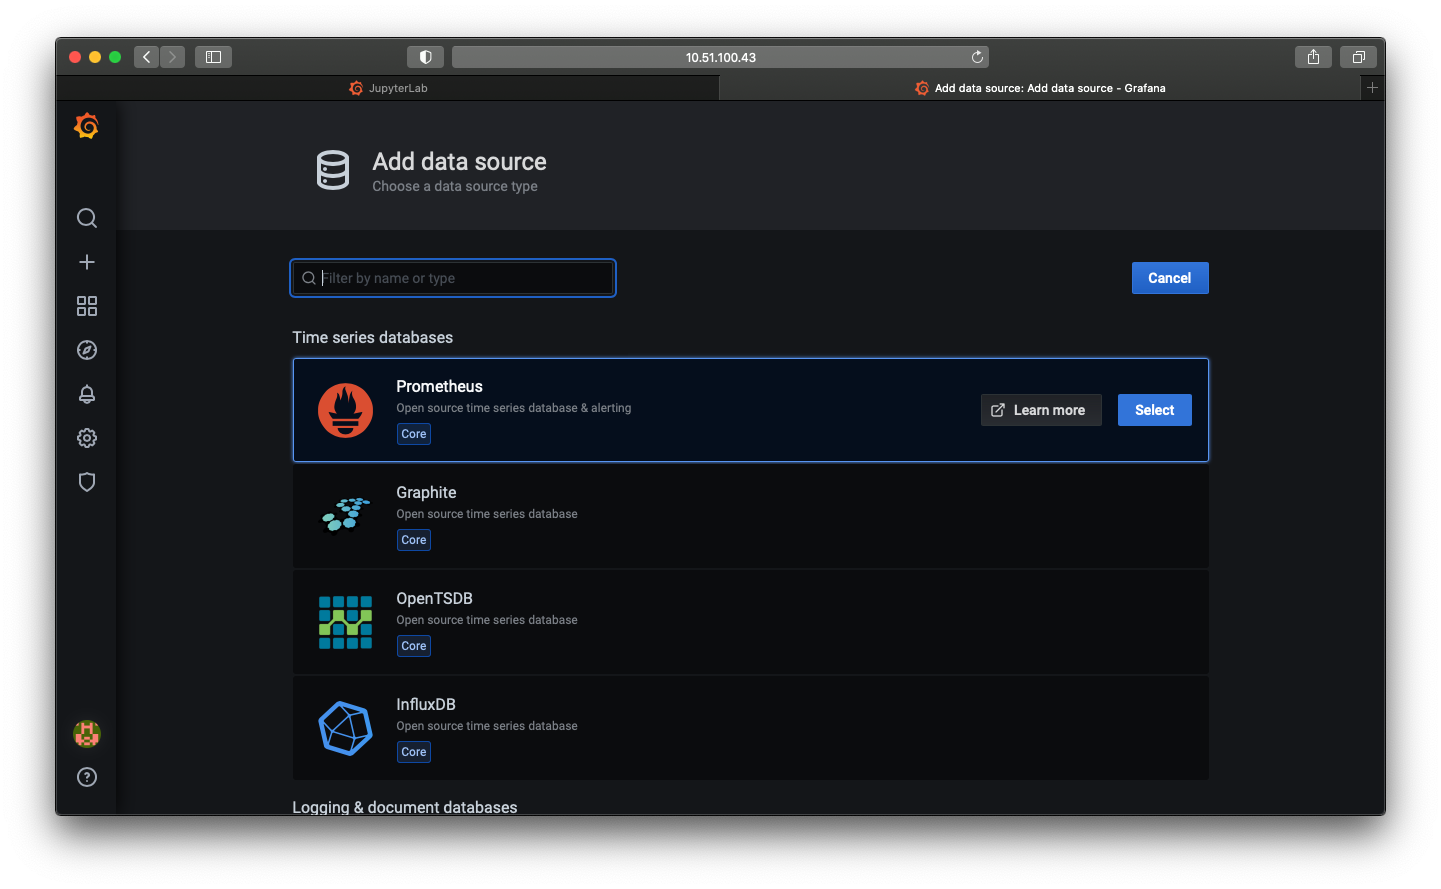Open the Alerting bell icon
Image resolution: width=1441 pixels, height=889 pixels.
[x=87, y=394]
